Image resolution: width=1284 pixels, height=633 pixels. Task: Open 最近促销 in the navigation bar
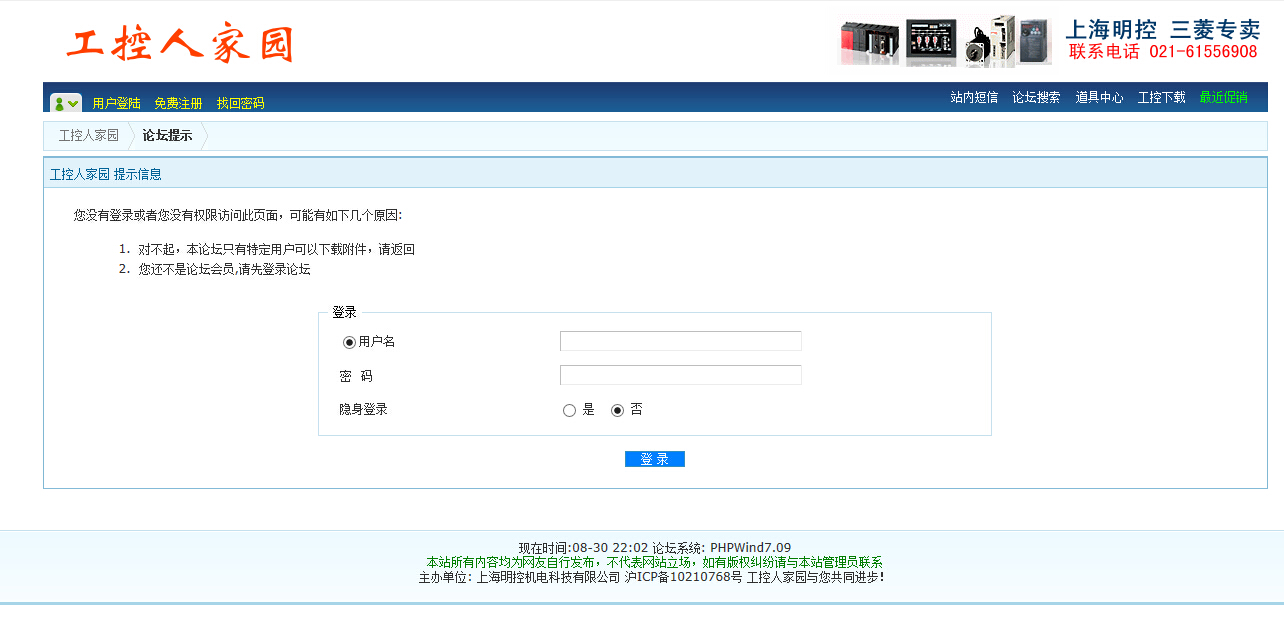(1223, 98)
